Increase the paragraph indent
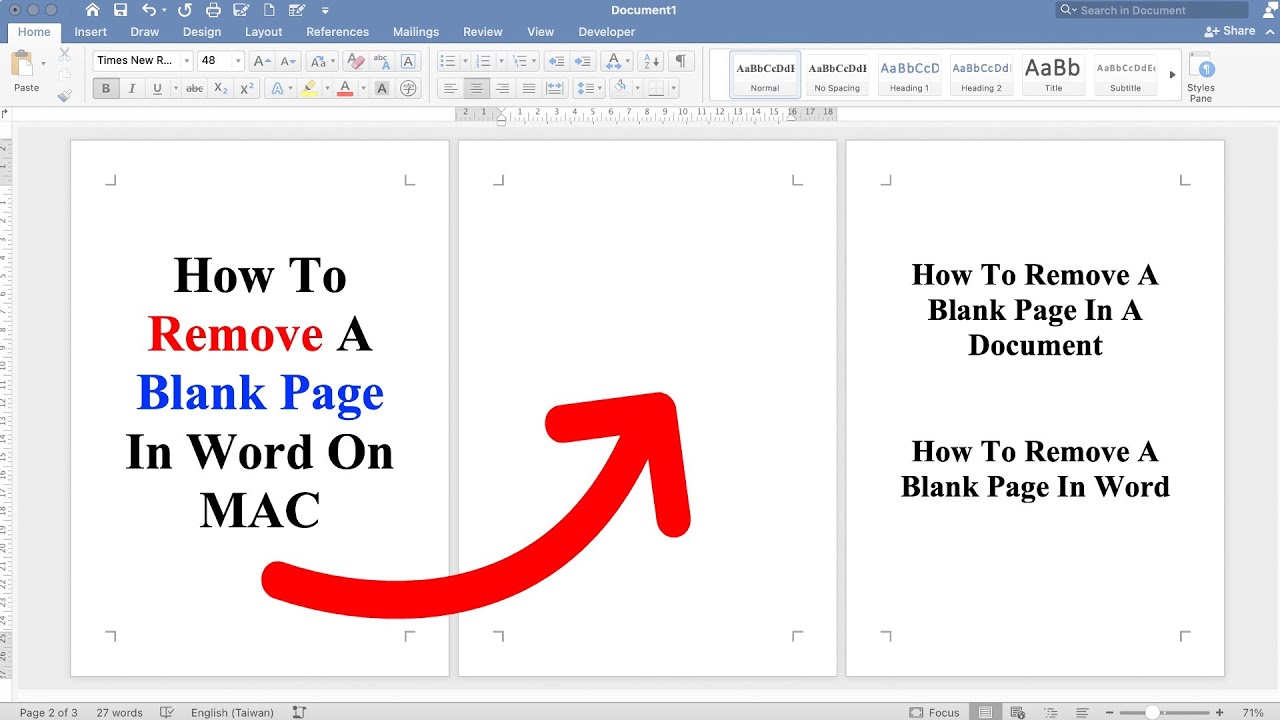 point(583,61)
